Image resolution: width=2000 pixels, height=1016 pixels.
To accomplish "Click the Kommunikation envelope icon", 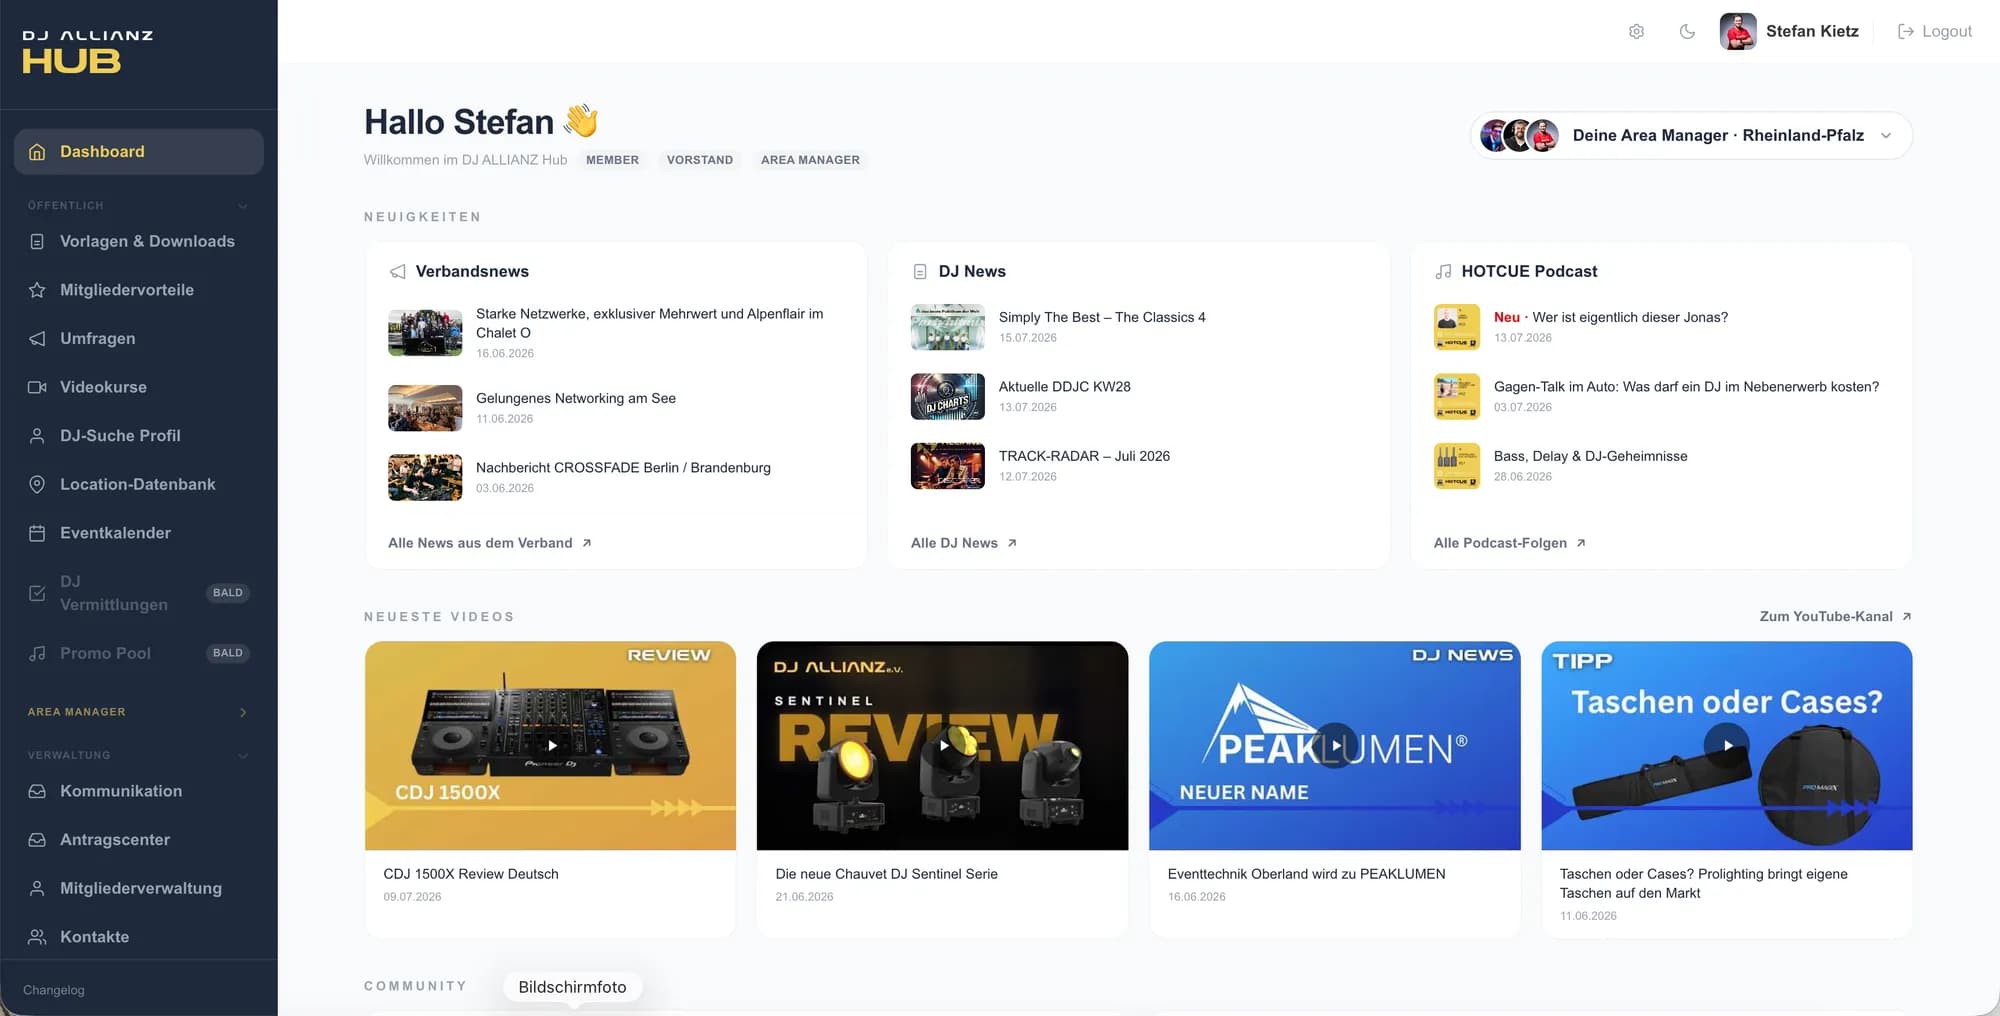I will tap(37, 791).
